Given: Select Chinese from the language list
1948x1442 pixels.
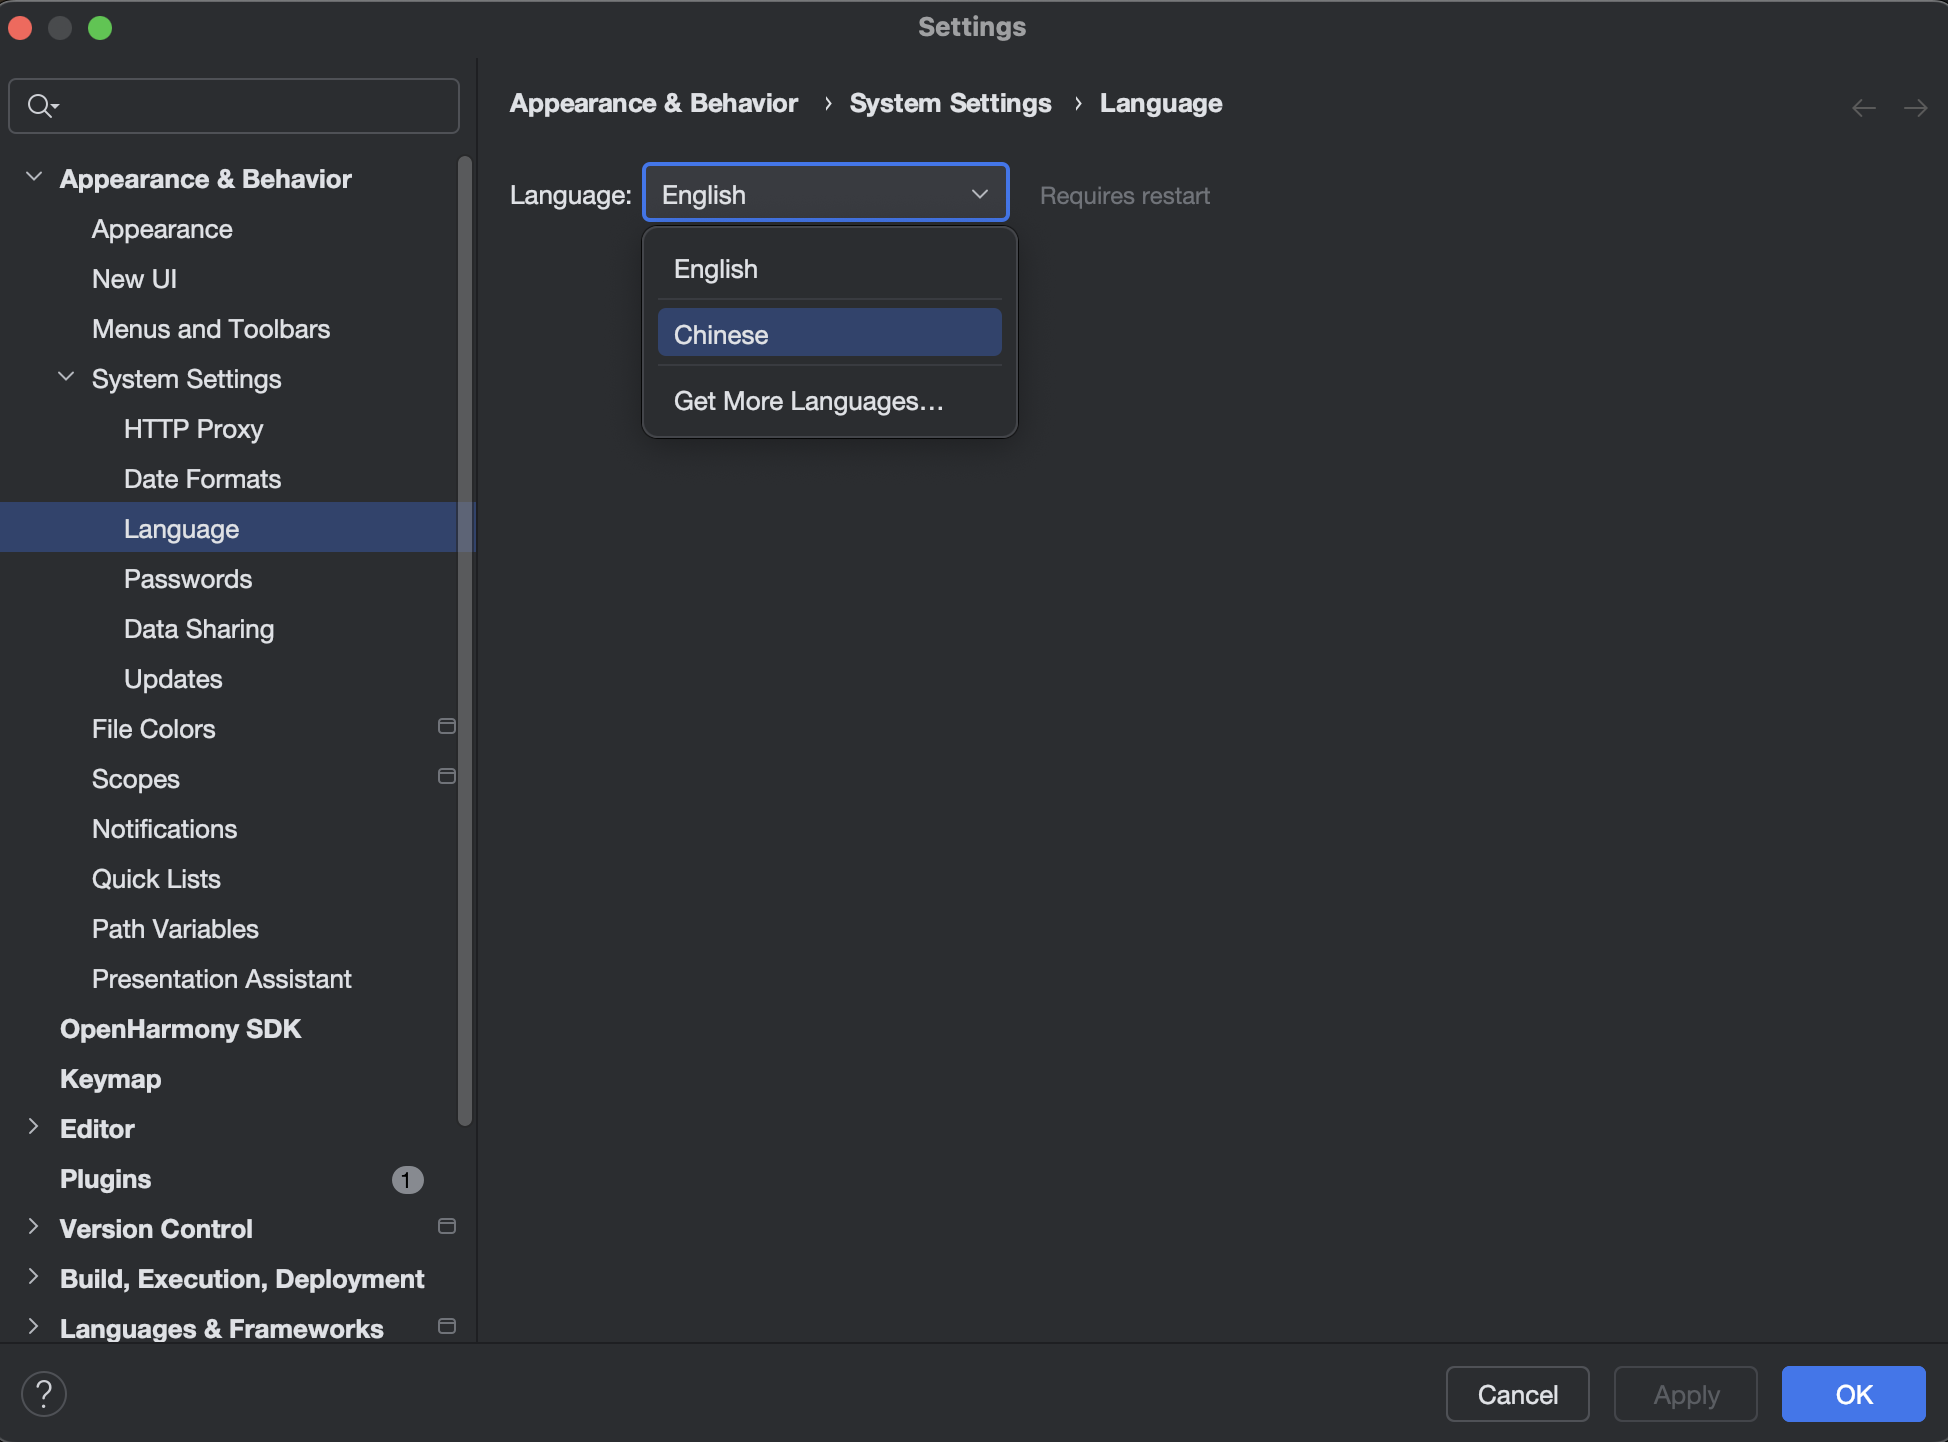Looking at the screenshot, I should (x=829, y=334).
